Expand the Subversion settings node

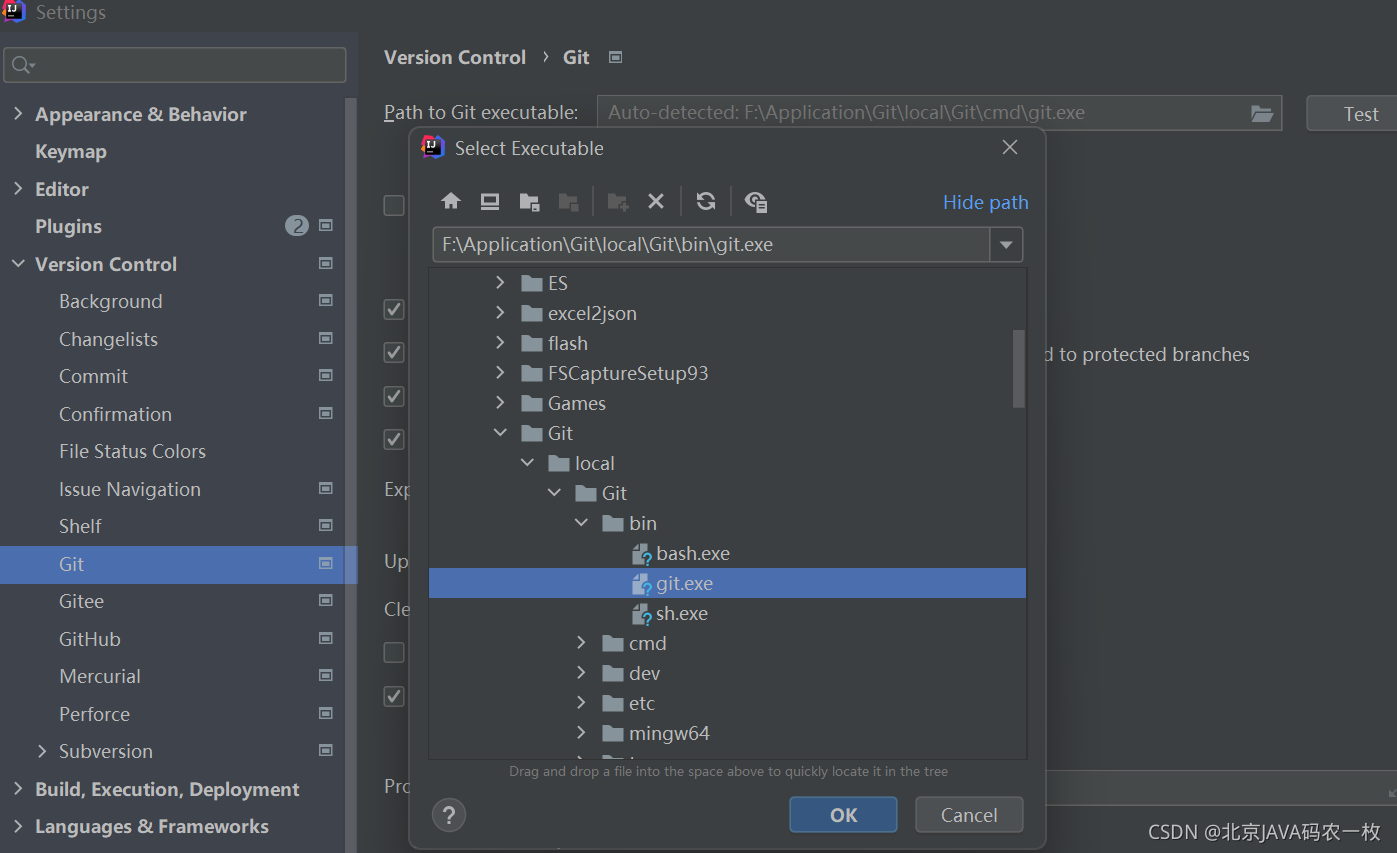point(42,751)
